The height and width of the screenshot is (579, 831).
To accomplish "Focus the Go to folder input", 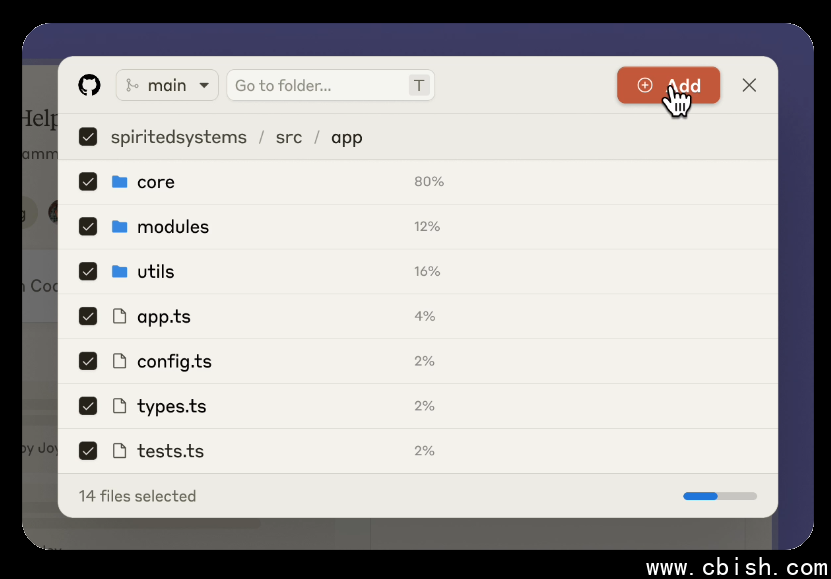I will pos(330,85).
